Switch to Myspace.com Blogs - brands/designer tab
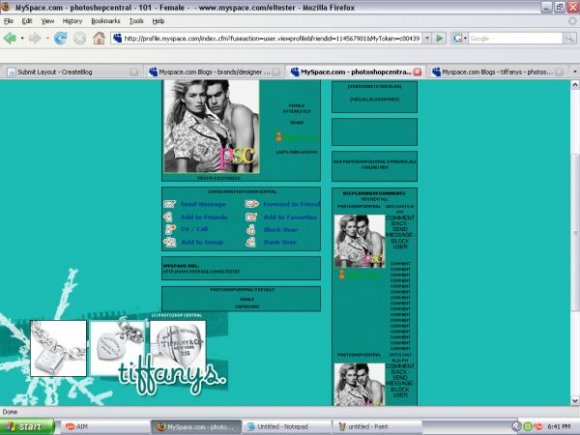The height and width of the screenshot is (435, 580). pos(214,72)
